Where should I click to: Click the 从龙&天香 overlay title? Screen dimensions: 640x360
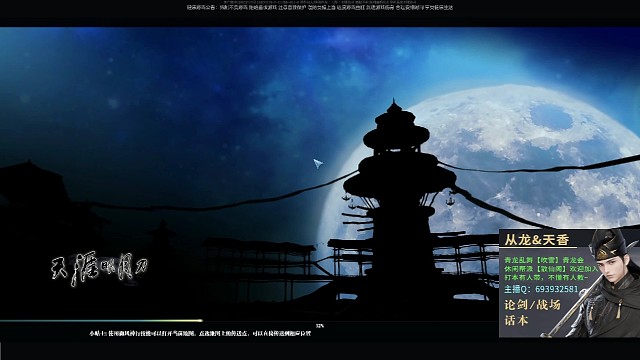(536, 240)
